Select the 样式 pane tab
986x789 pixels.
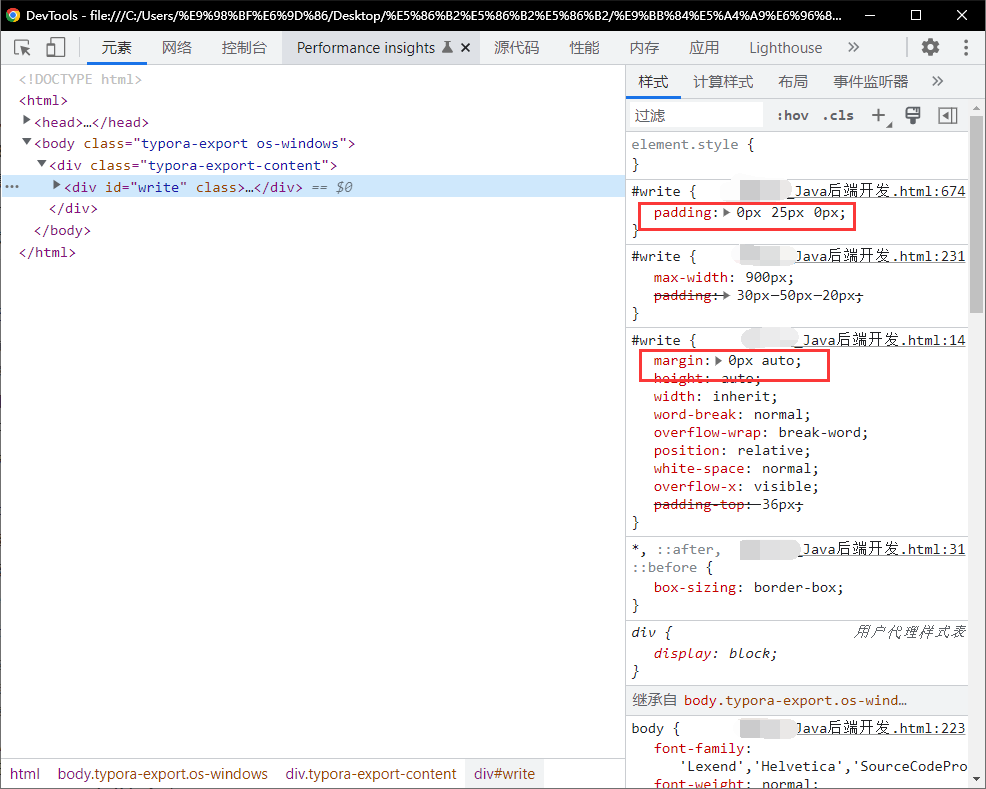click(x=653, y=82)
